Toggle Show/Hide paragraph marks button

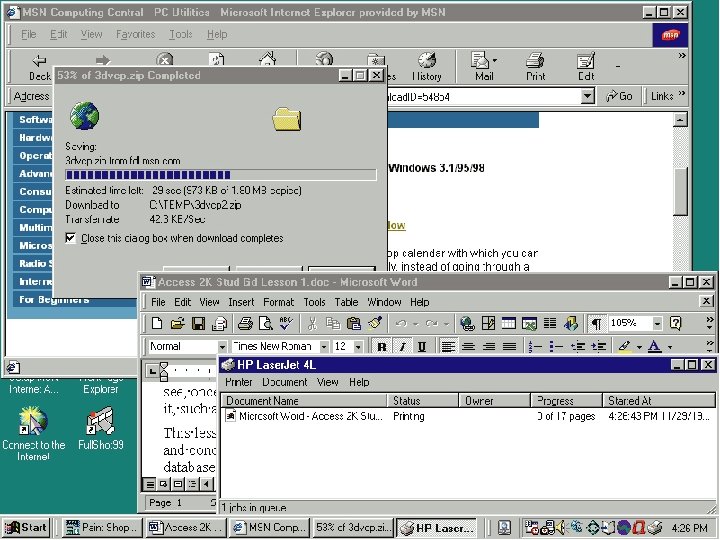pyautogui.click(x=596, y=324)
